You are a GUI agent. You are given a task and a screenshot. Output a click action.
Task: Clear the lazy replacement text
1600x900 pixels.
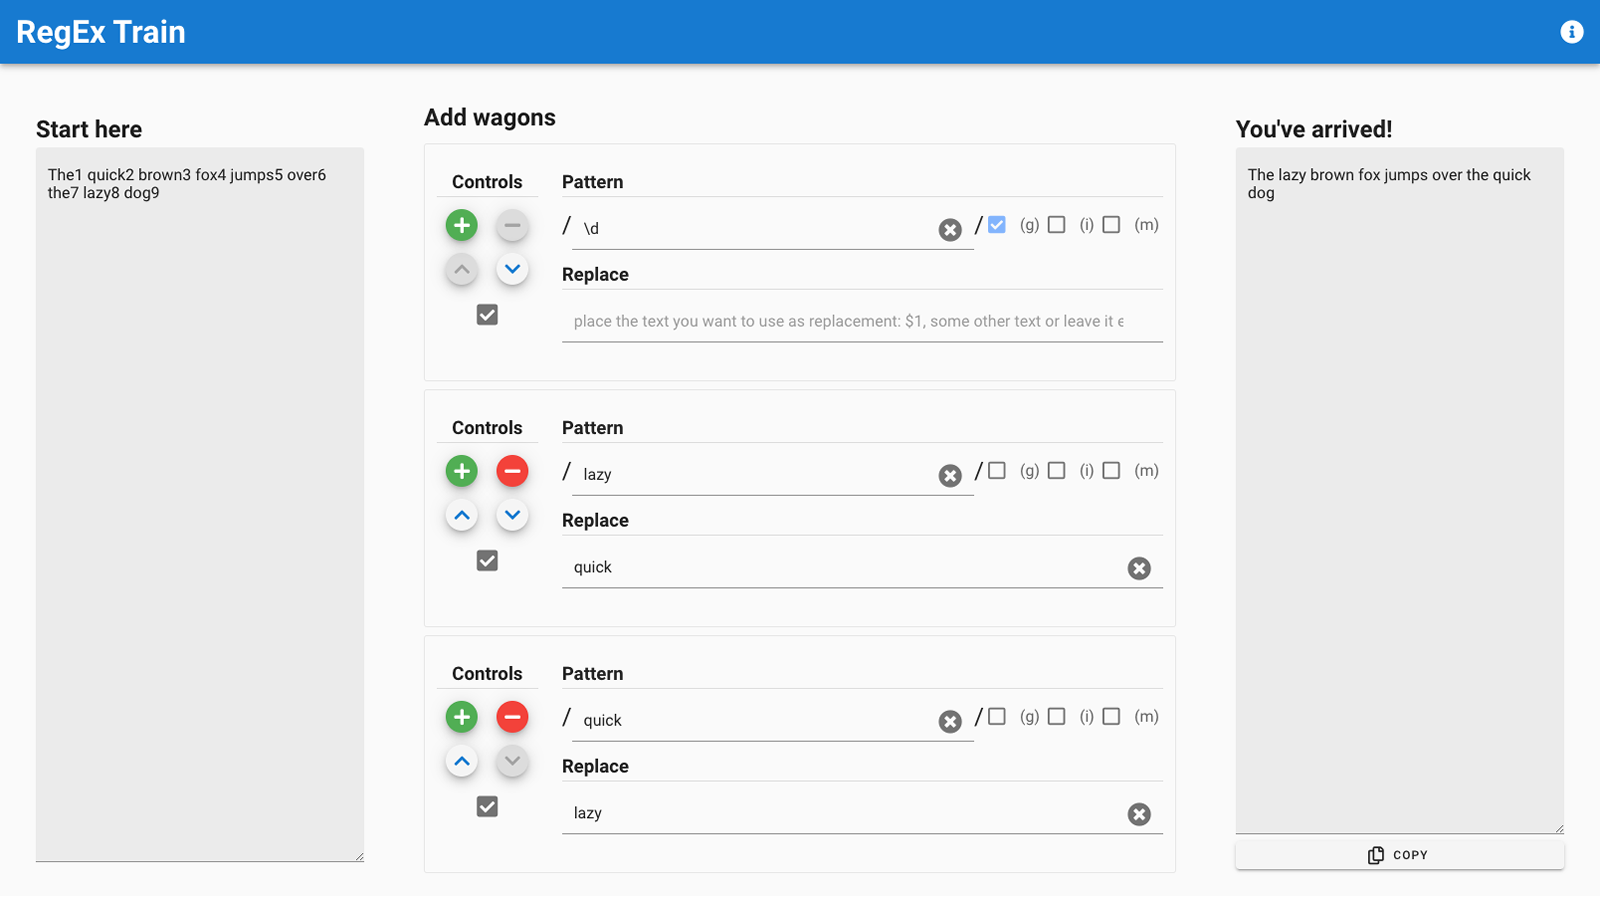pyautogui.click(x=1139, y=814)
